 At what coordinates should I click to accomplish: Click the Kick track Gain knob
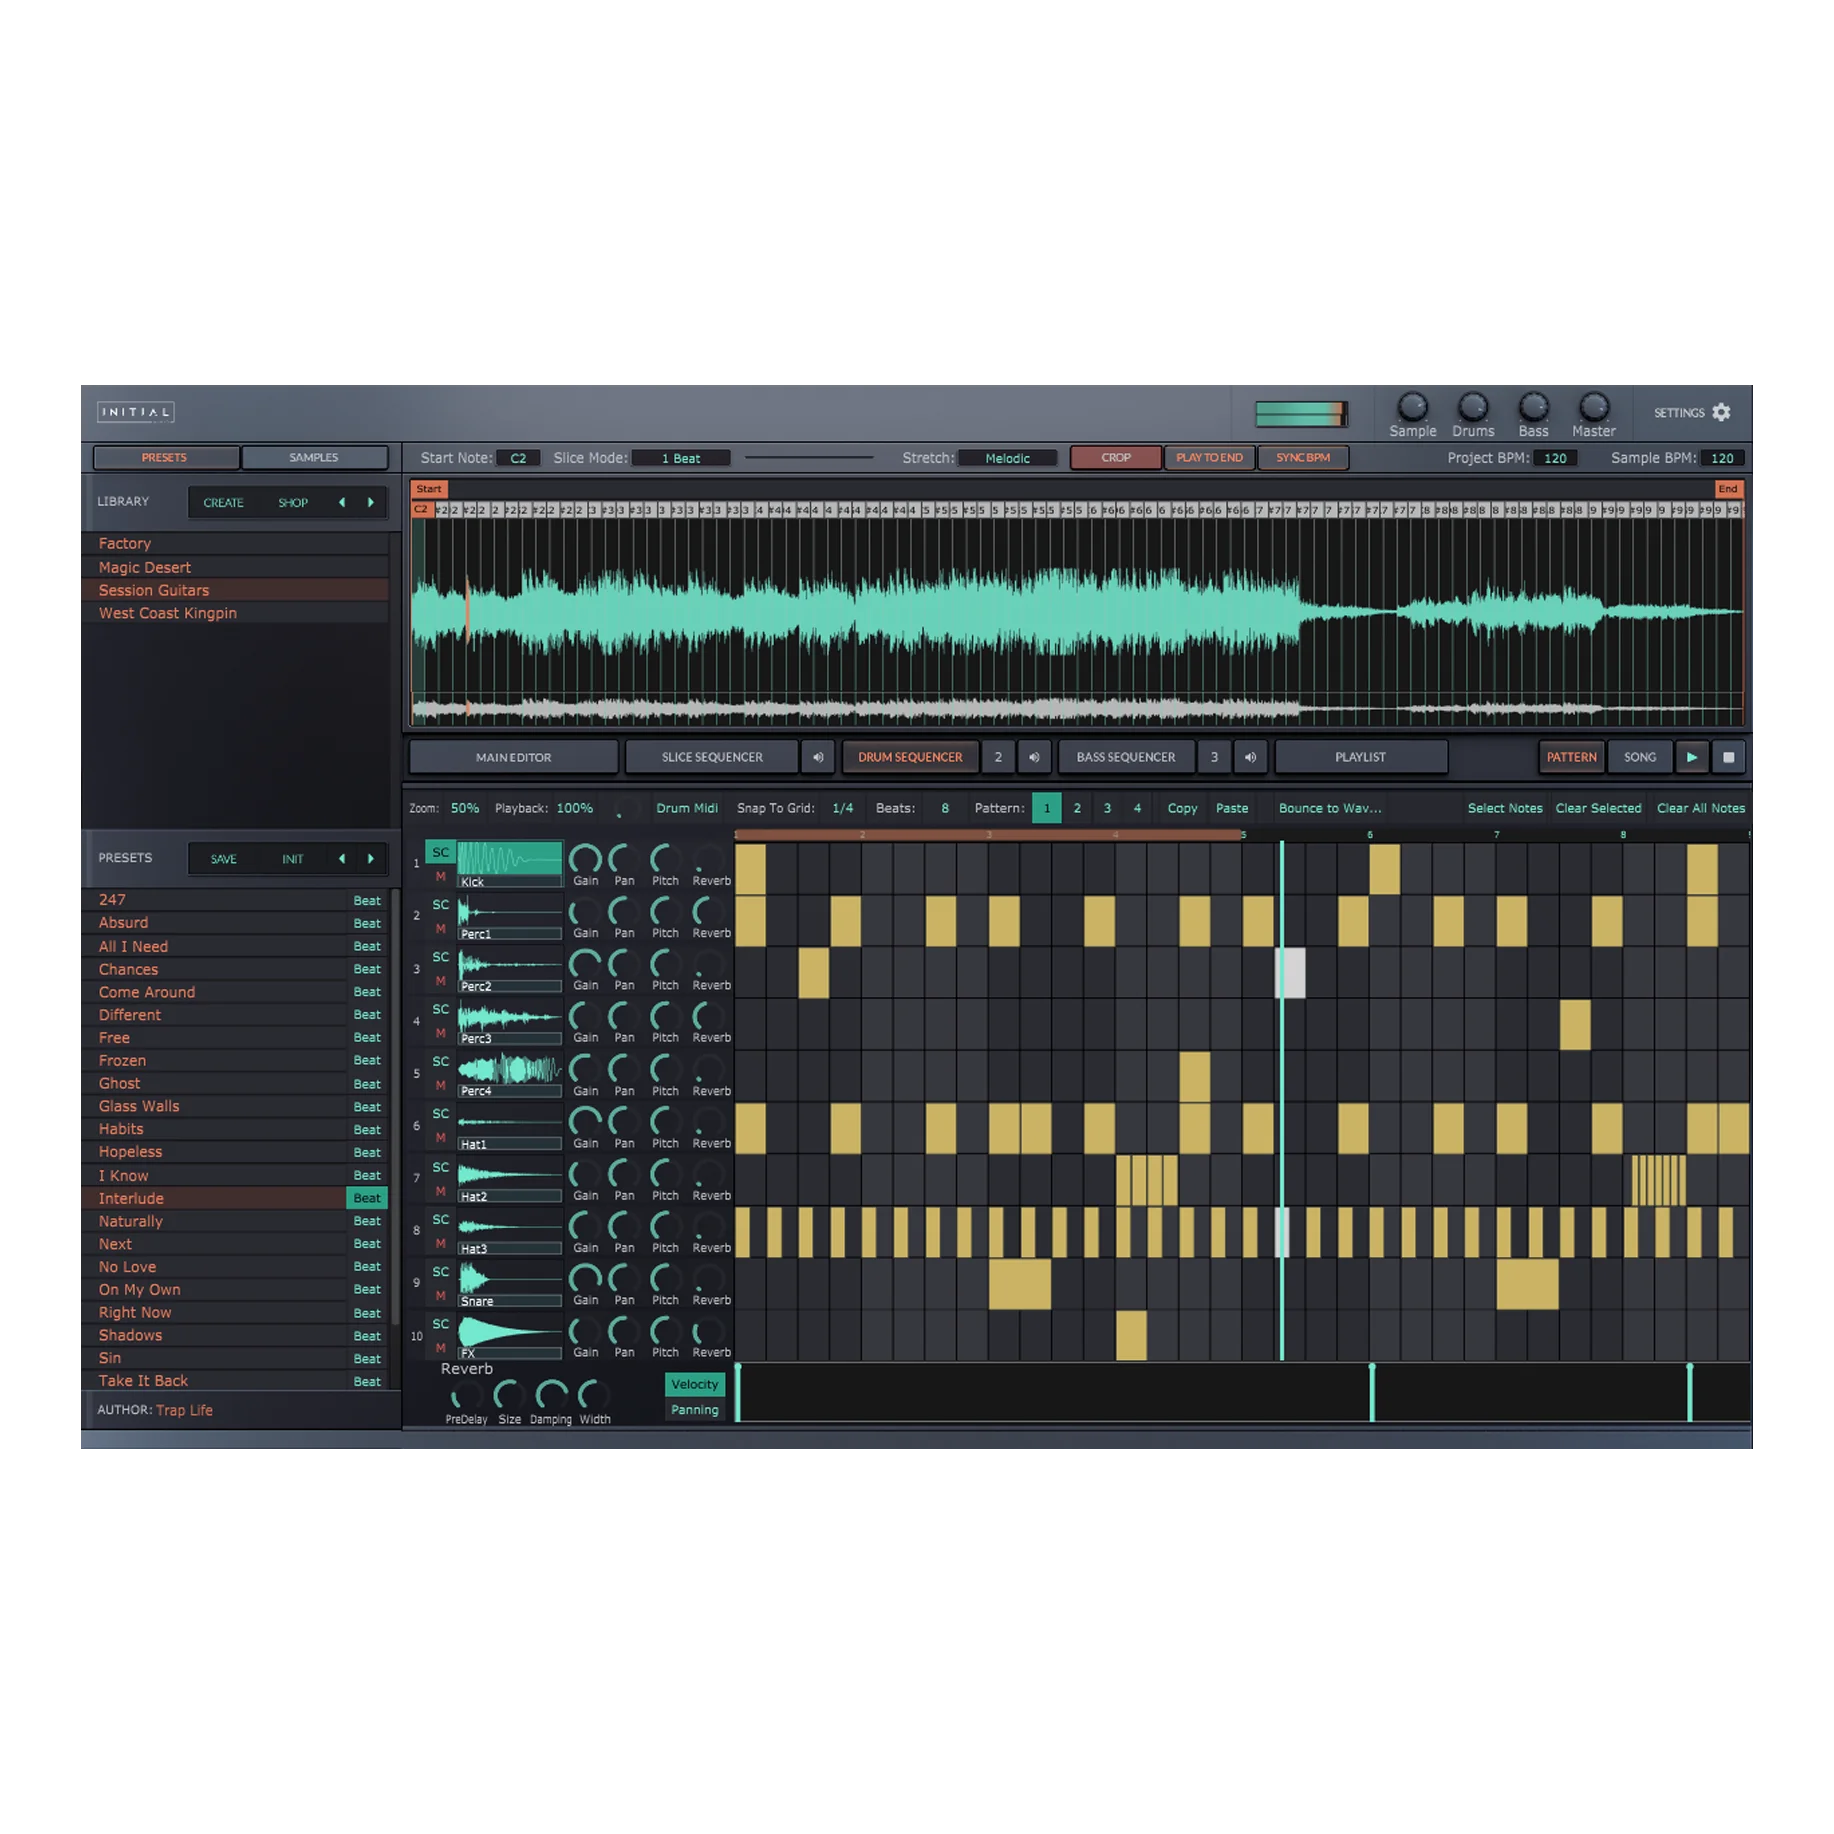coord(585,859)
